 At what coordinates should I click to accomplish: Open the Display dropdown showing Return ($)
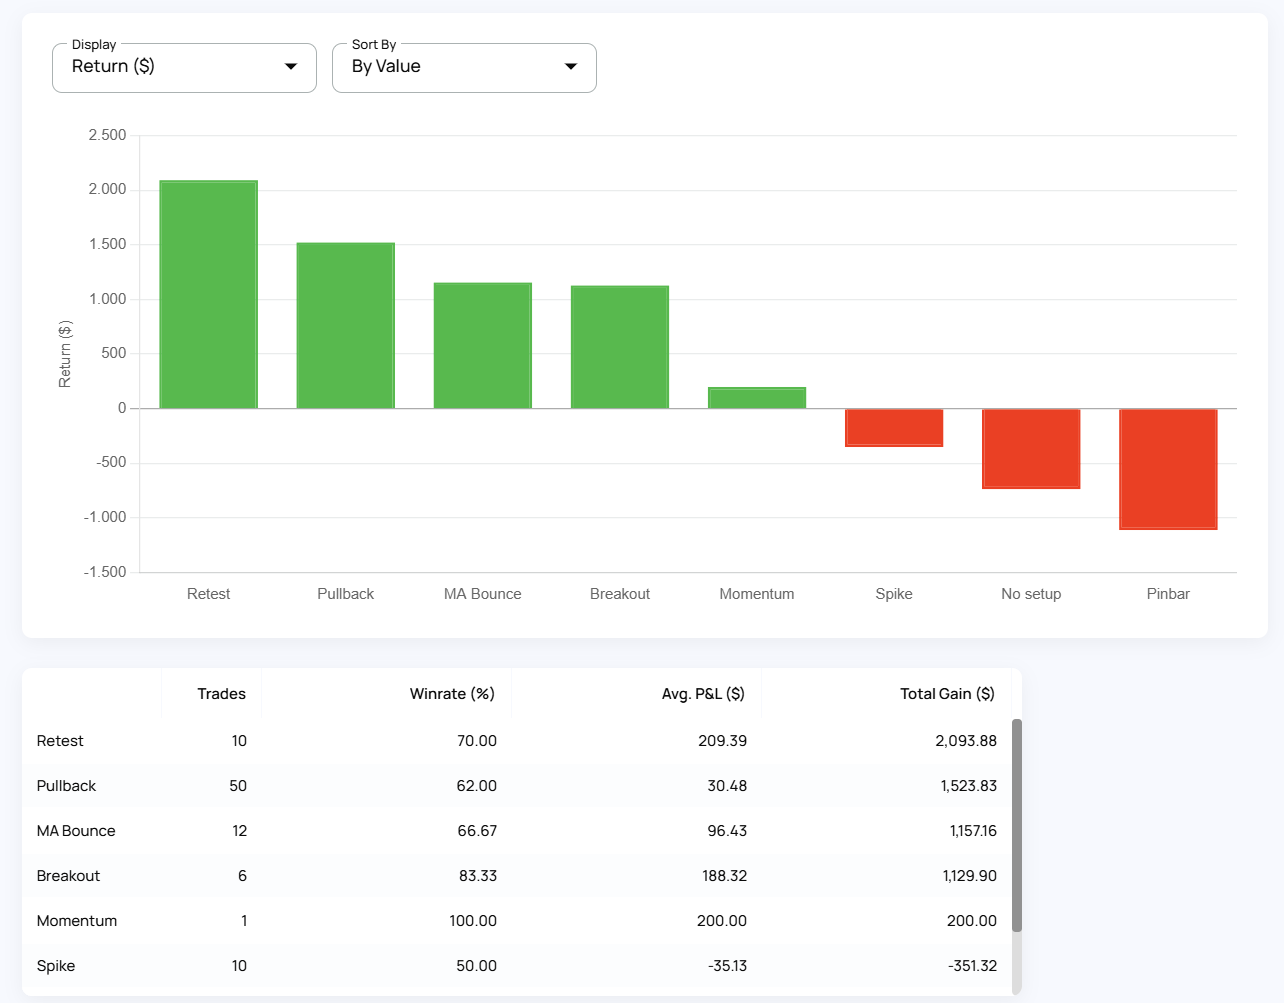184,67
